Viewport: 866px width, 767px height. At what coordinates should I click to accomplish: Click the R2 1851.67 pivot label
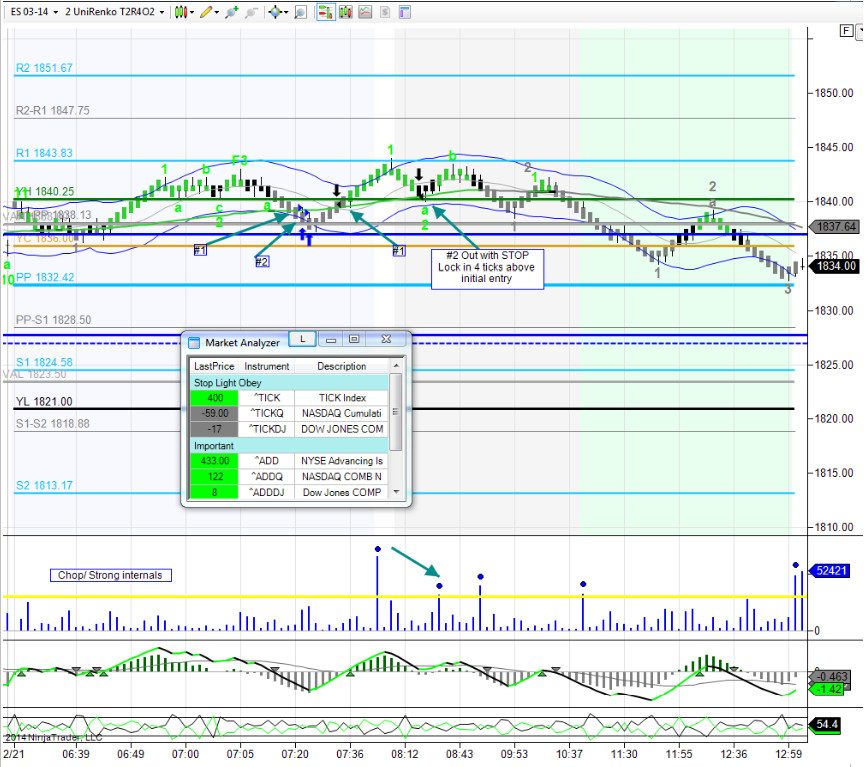tap(44, 68)
